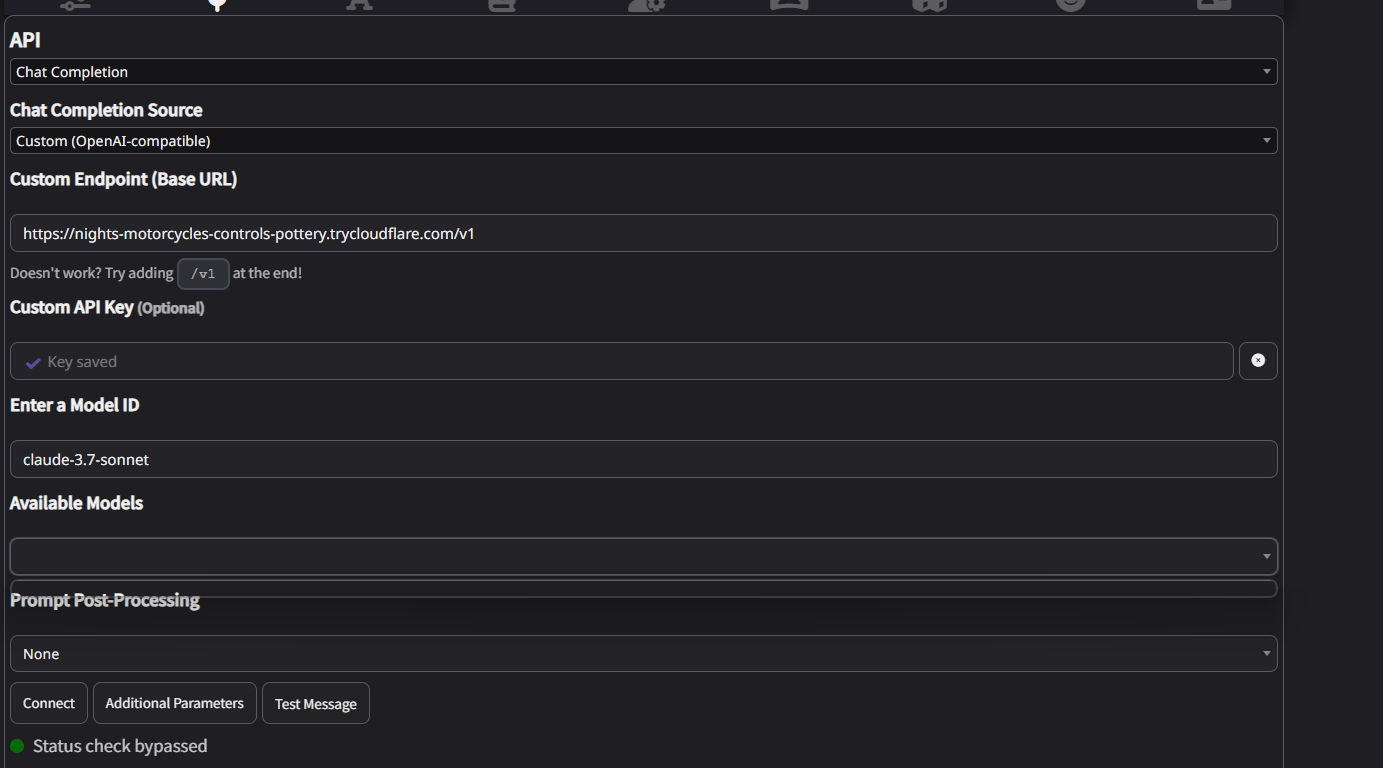Image resolution: width=1383 pixels, height=768 pixels.
Task: Click the "Status check bypassed" status text
Action: coord(120,746)
